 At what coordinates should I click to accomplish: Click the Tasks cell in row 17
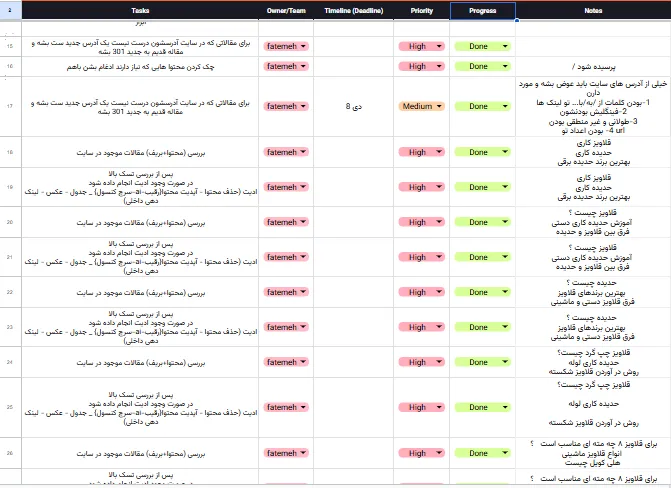(x=140, y=107)
